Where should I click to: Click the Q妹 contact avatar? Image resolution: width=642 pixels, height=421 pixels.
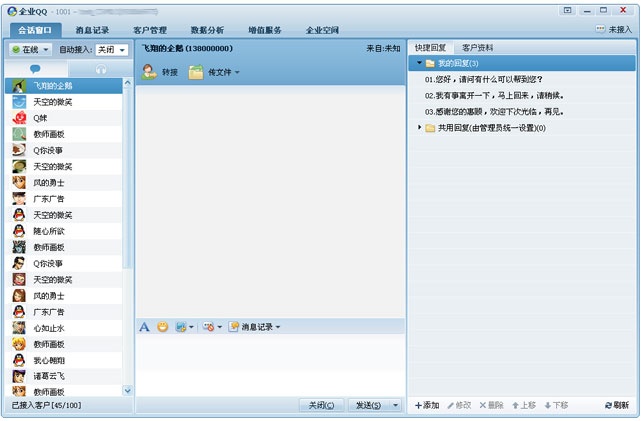[x=19, y=118]
